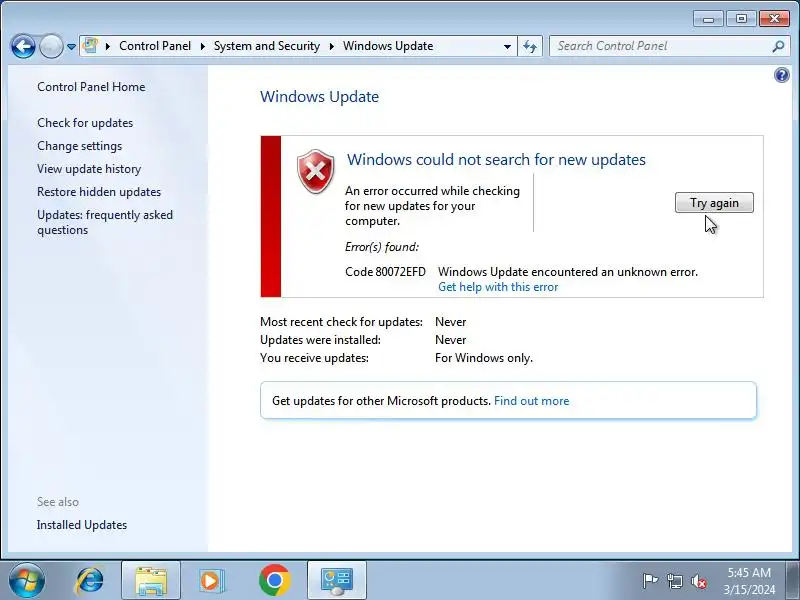Click the Back navigation arrow
Image resolution: width=800 pixels, height=600 pixels.
tap(23, 46)
